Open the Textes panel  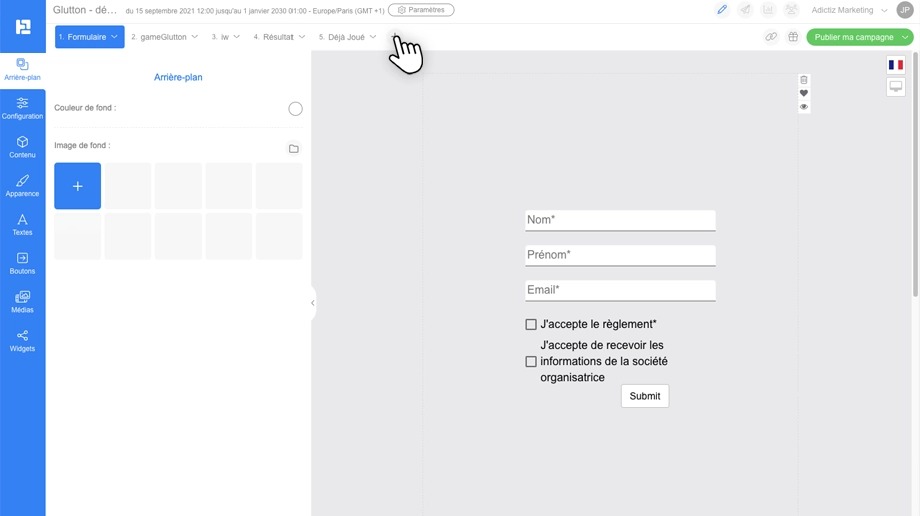pos(22,225)
